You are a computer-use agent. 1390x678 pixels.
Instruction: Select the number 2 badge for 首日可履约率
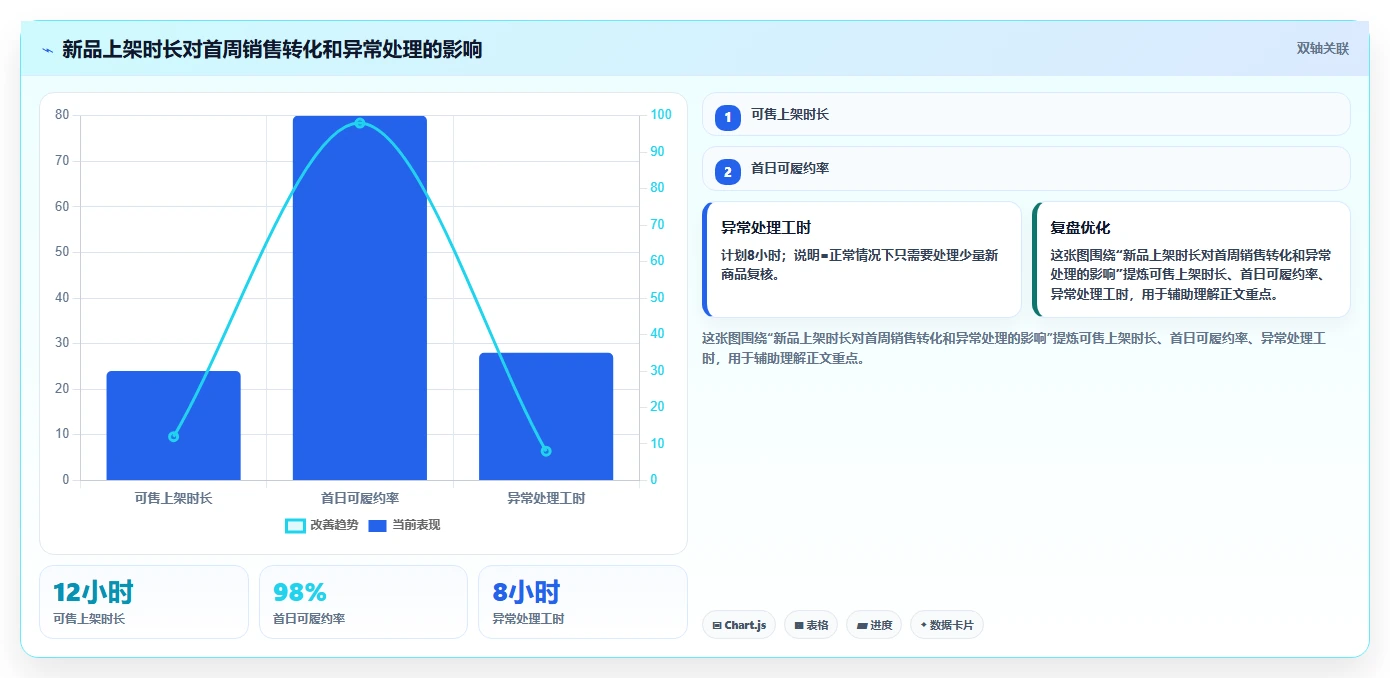(x=728, y=172)
